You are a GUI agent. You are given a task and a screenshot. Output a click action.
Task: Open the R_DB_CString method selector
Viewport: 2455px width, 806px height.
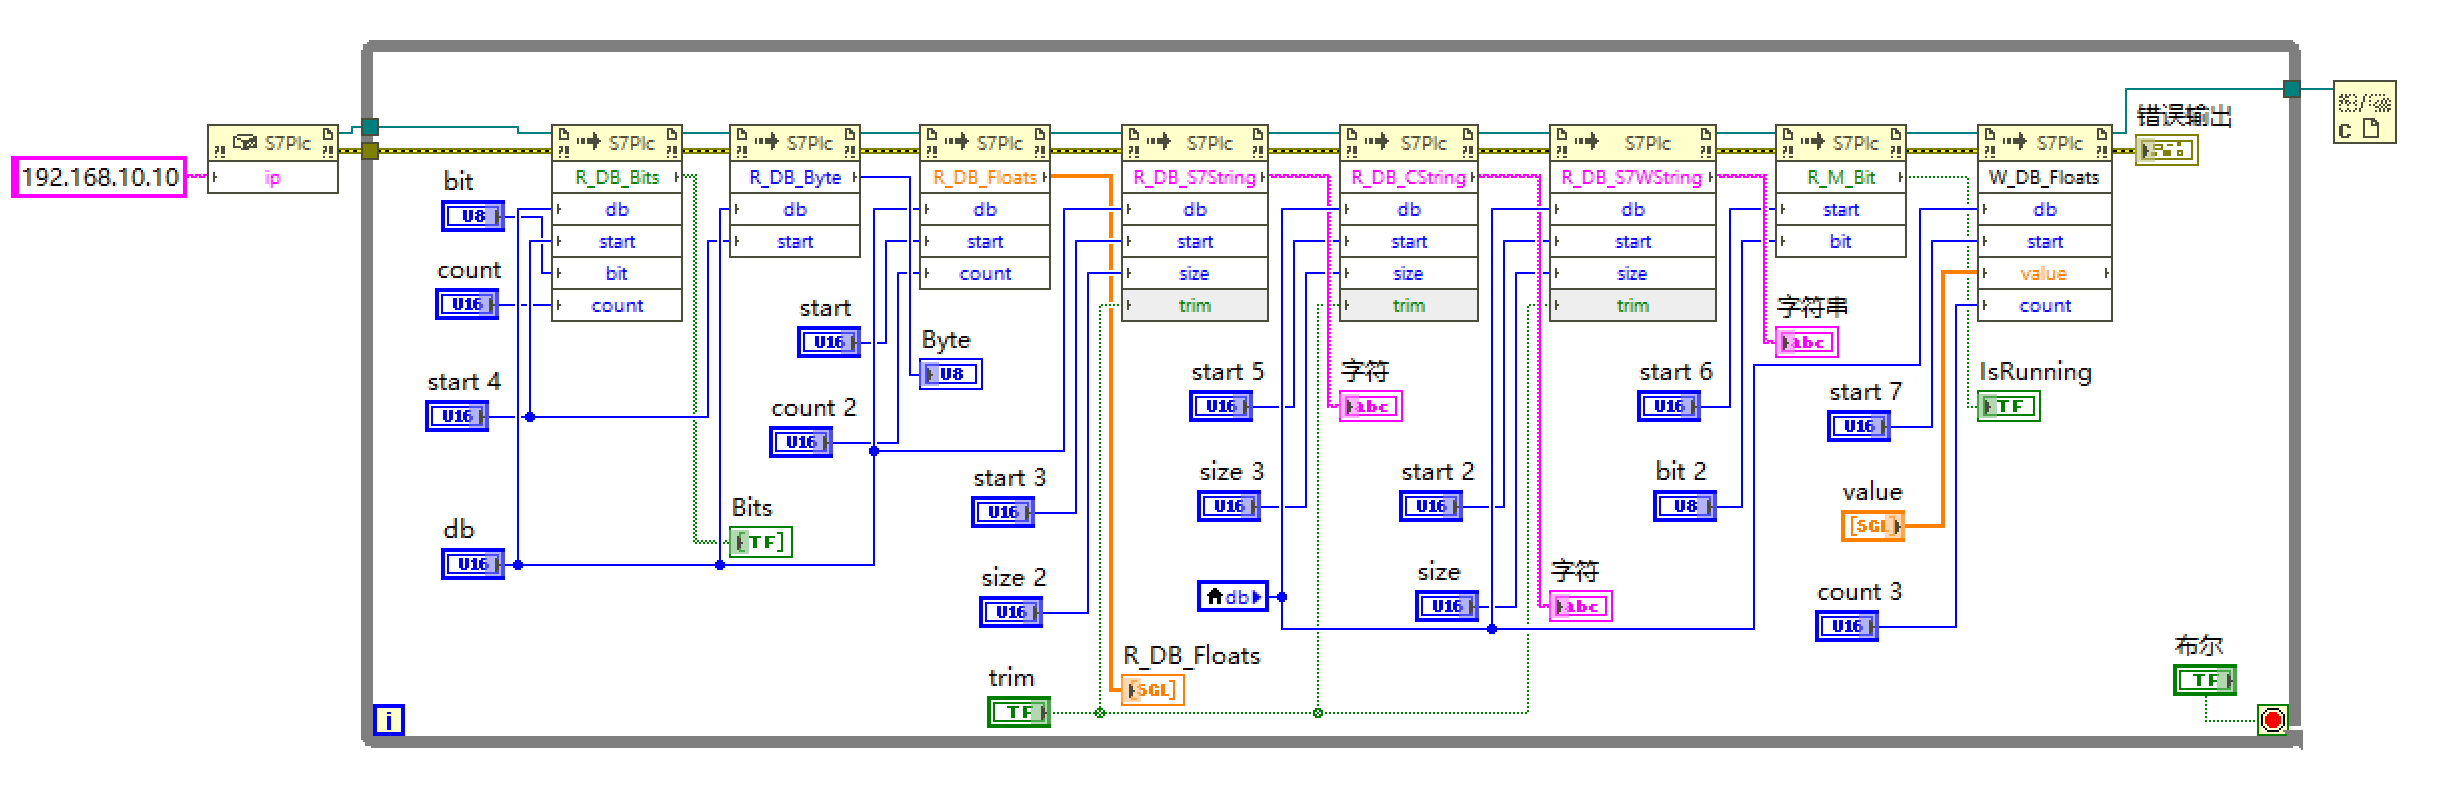[x=1408, y=177]
